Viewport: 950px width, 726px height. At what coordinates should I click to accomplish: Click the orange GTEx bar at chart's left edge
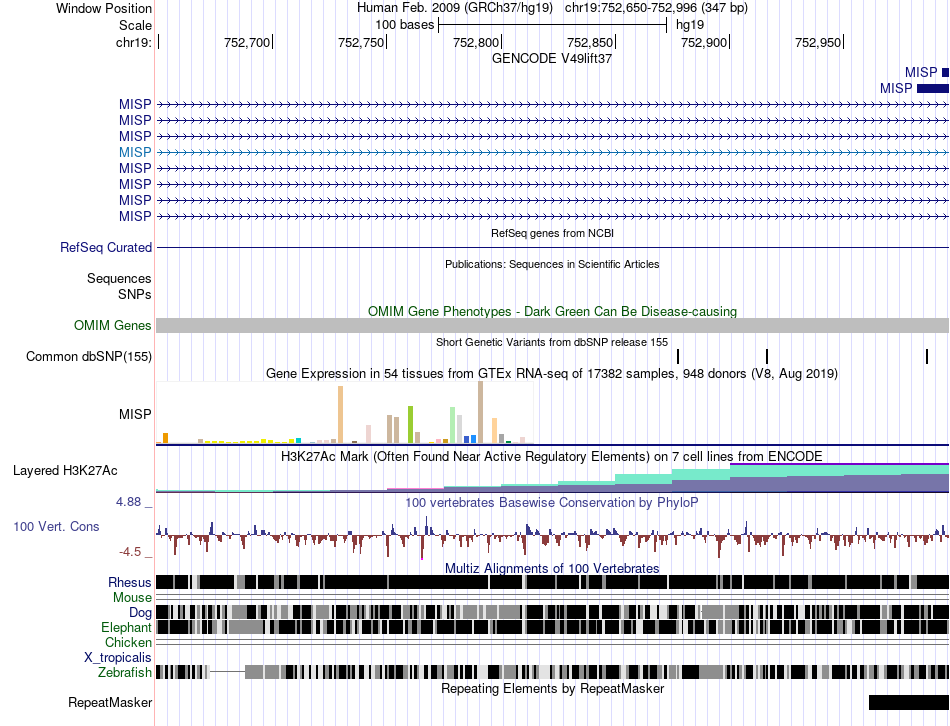165,438
